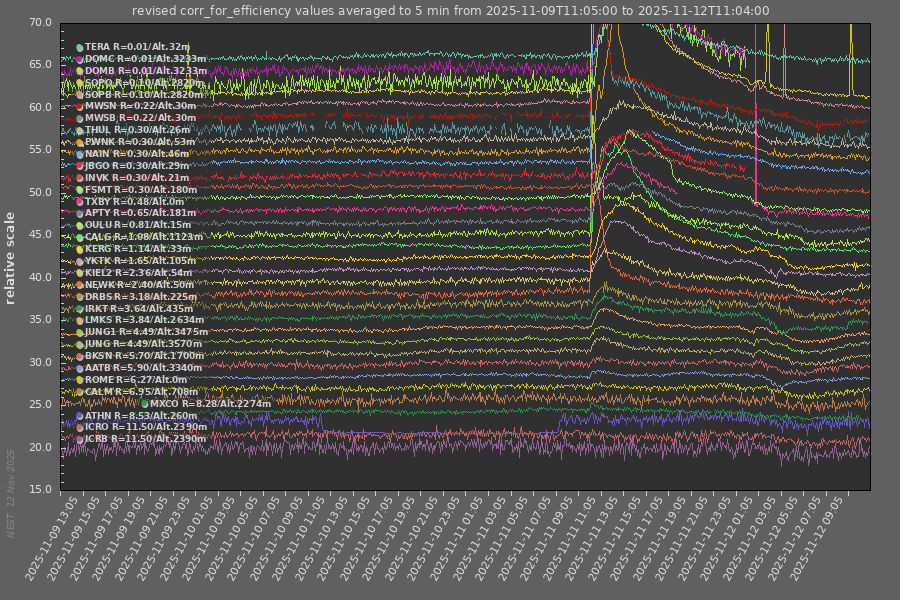Click the JBGO legend marker dot
The height and width of the screenshot is (600, 900).
[80, 166]
